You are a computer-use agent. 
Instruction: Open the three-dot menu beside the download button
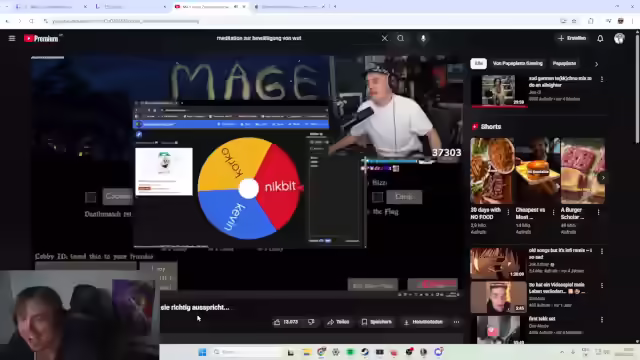(456, 322)
